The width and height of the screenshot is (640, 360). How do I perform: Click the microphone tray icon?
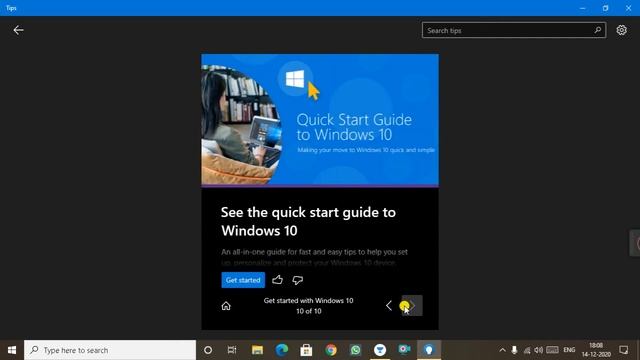coord(514,350)
